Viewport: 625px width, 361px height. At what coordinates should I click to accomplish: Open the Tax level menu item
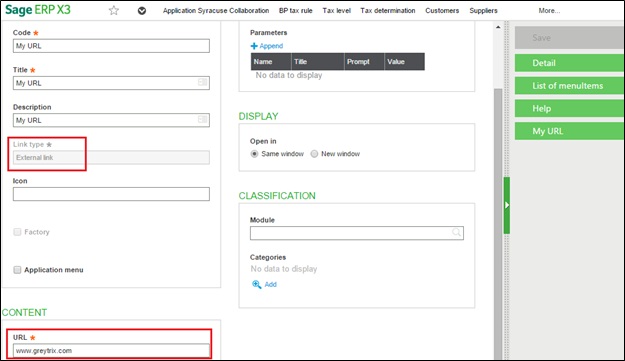(336, 11)
